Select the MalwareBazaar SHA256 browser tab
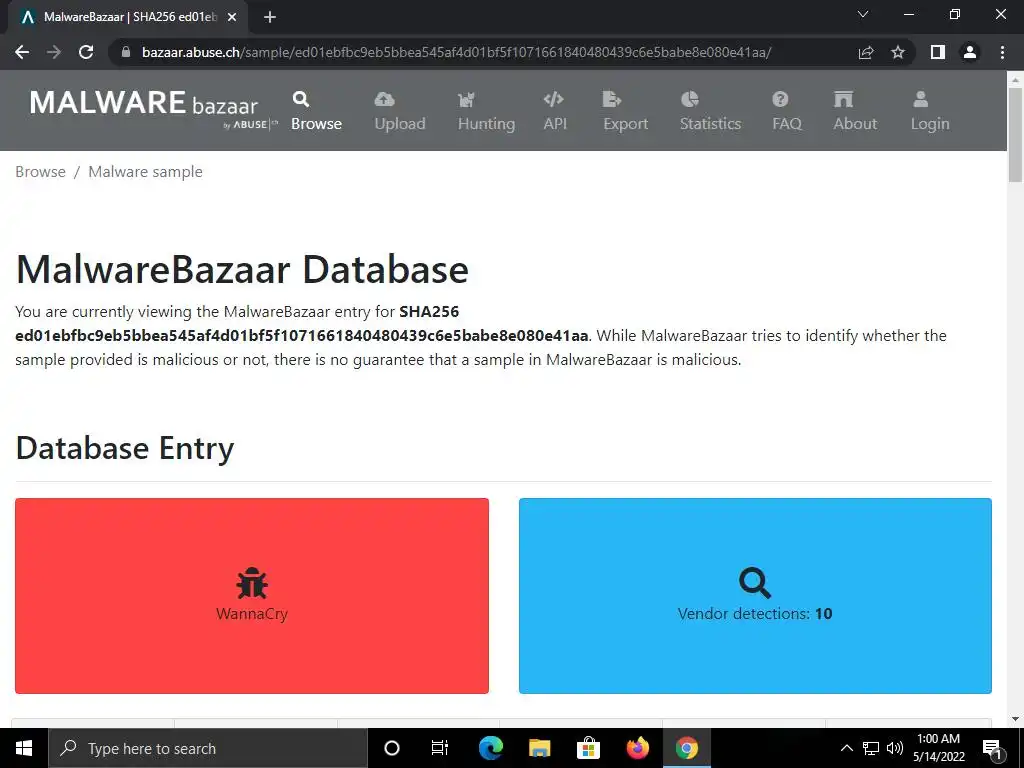The width and height of the screenshot is (1024, 768). pyautogui.click(x=127, y=17)
